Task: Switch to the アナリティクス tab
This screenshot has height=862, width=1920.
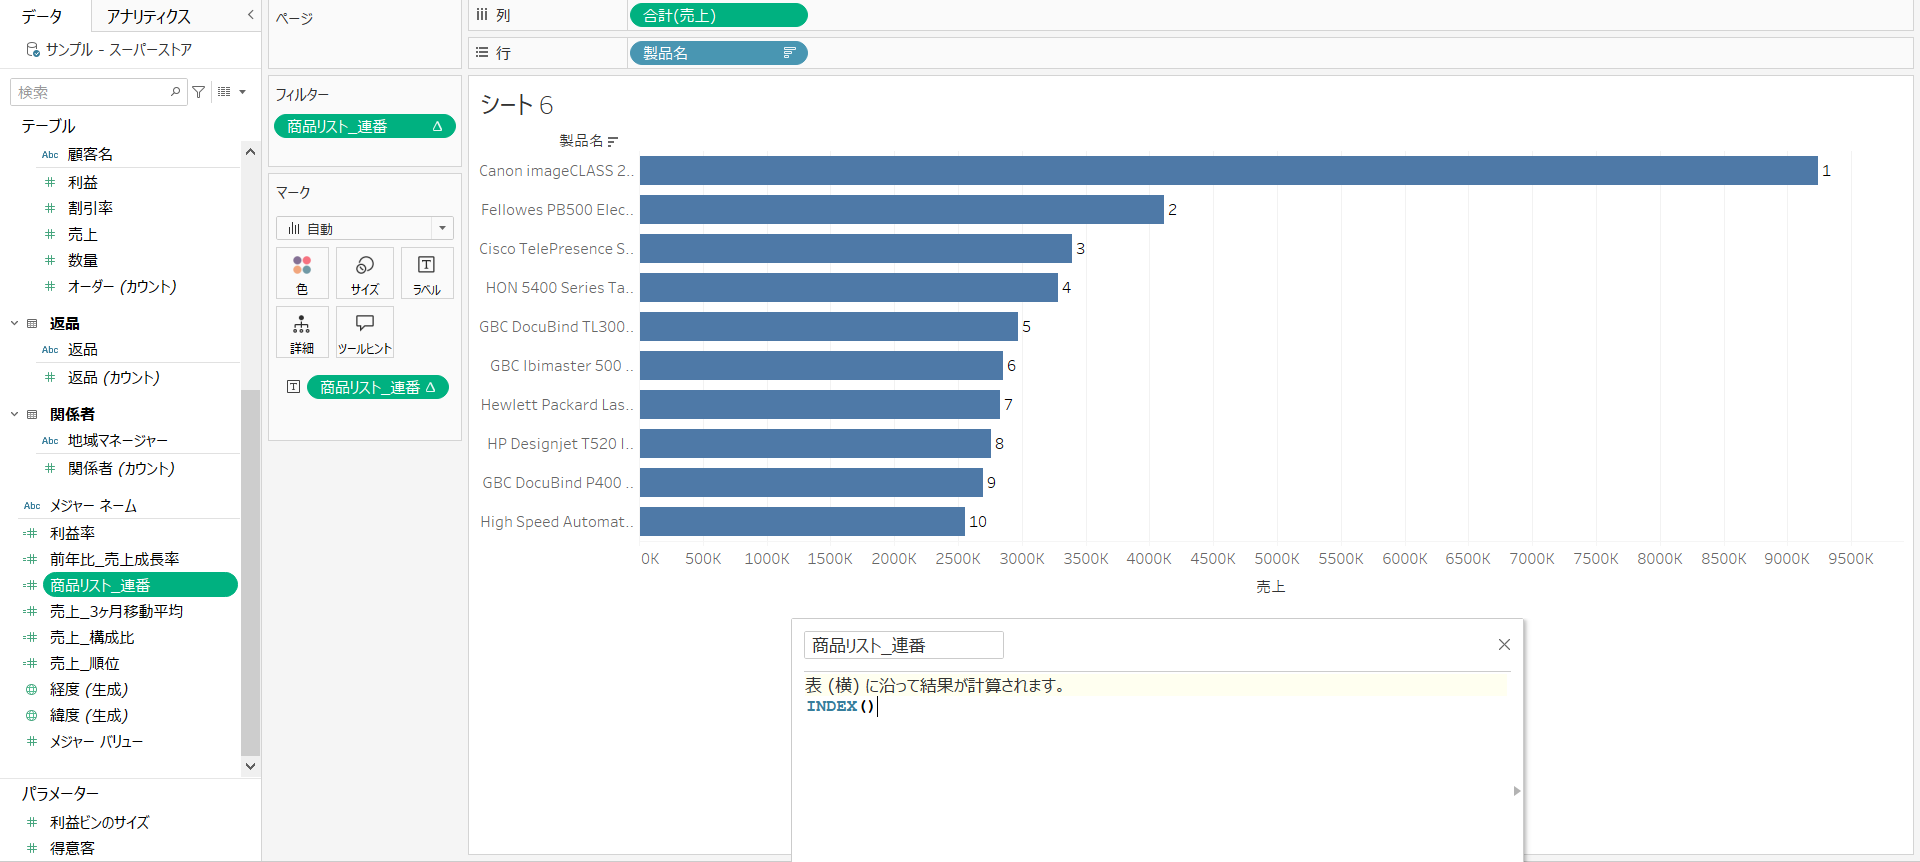Action: coord(148,16)
